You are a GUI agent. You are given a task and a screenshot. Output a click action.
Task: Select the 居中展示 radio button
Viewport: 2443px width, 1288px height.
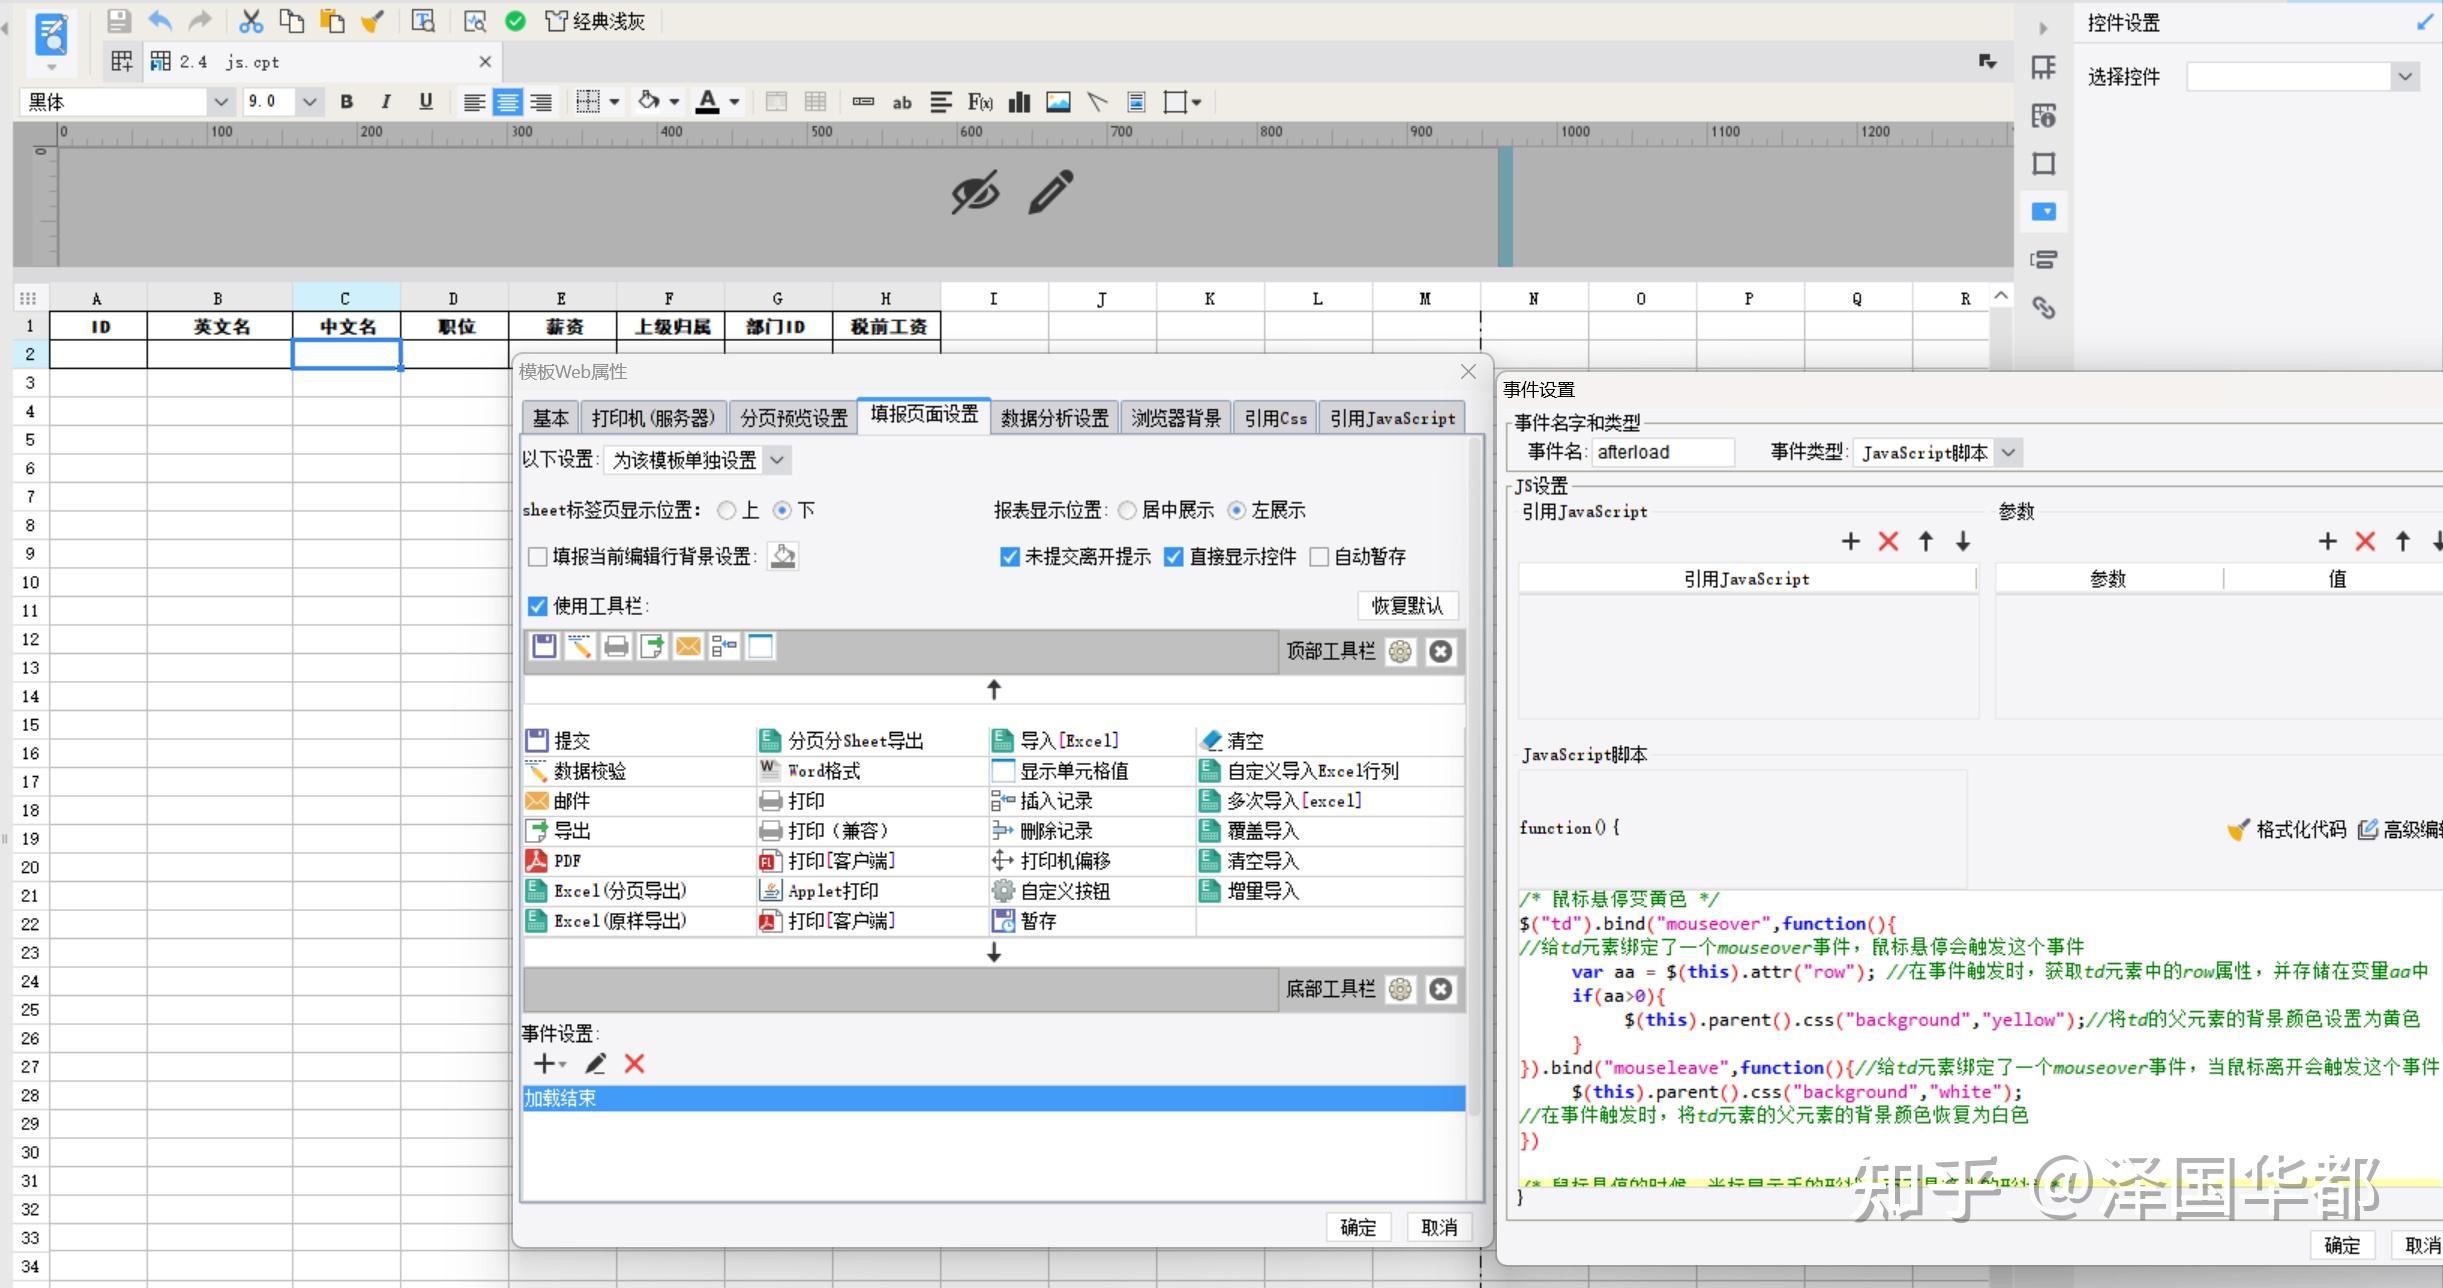click(1127, 510)
